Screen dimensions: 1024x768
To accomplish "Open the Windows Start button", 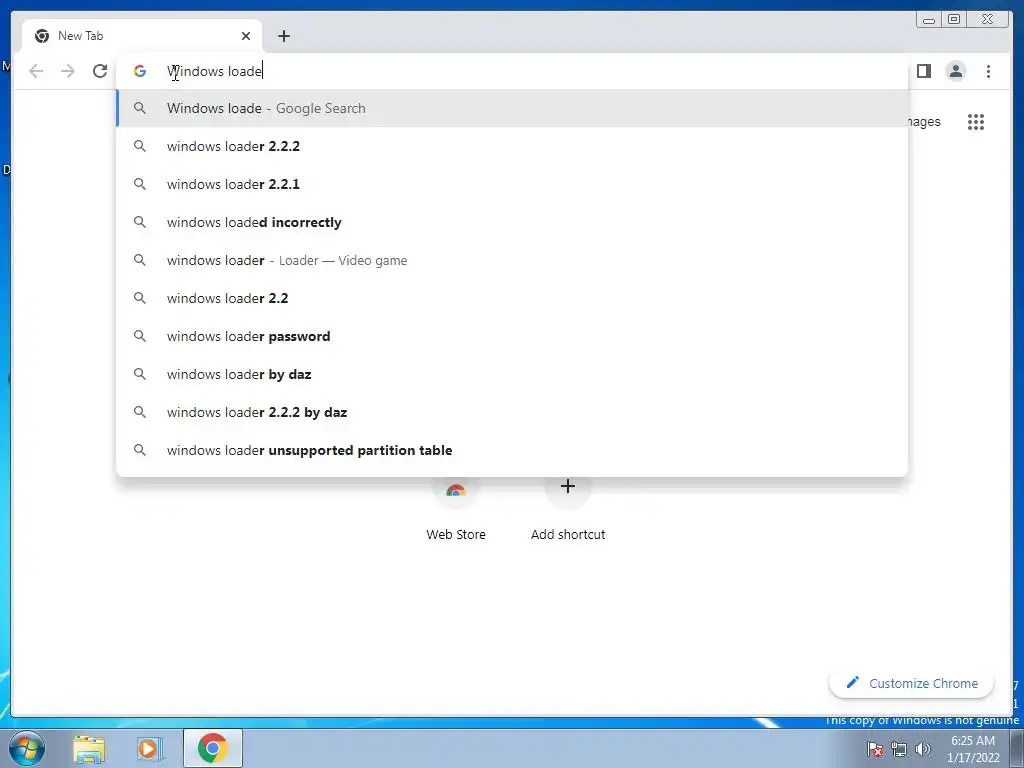I will [26, 748].
